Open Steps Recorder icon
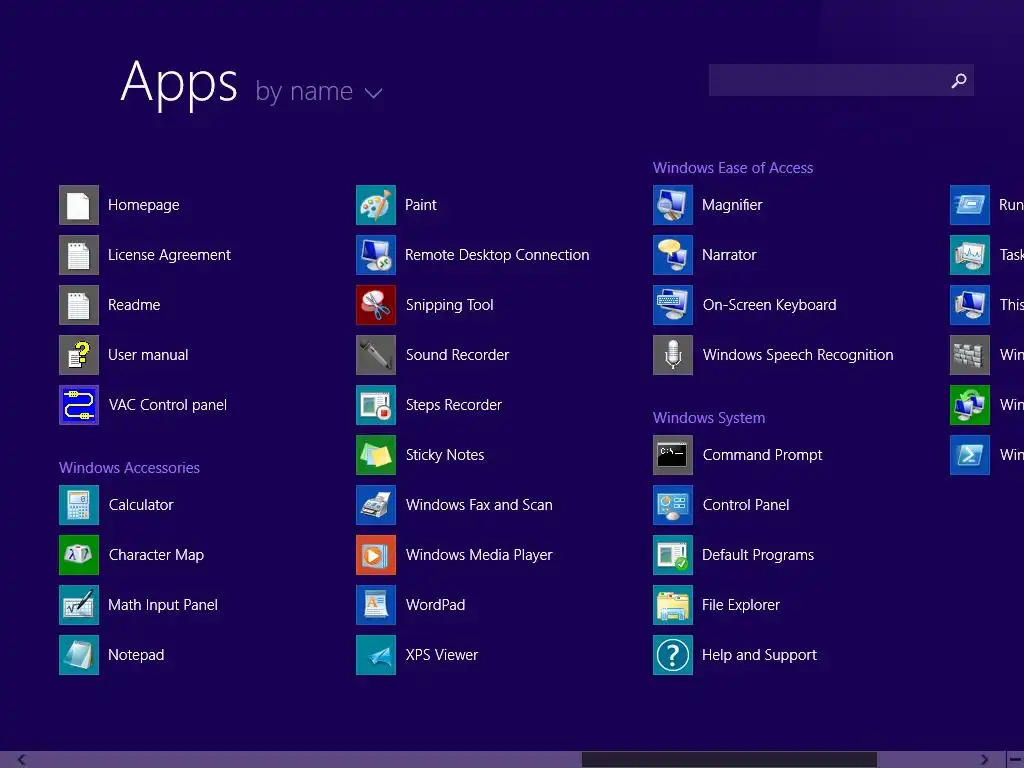This screenshot has width=1024, height=768. pos(376,405)
